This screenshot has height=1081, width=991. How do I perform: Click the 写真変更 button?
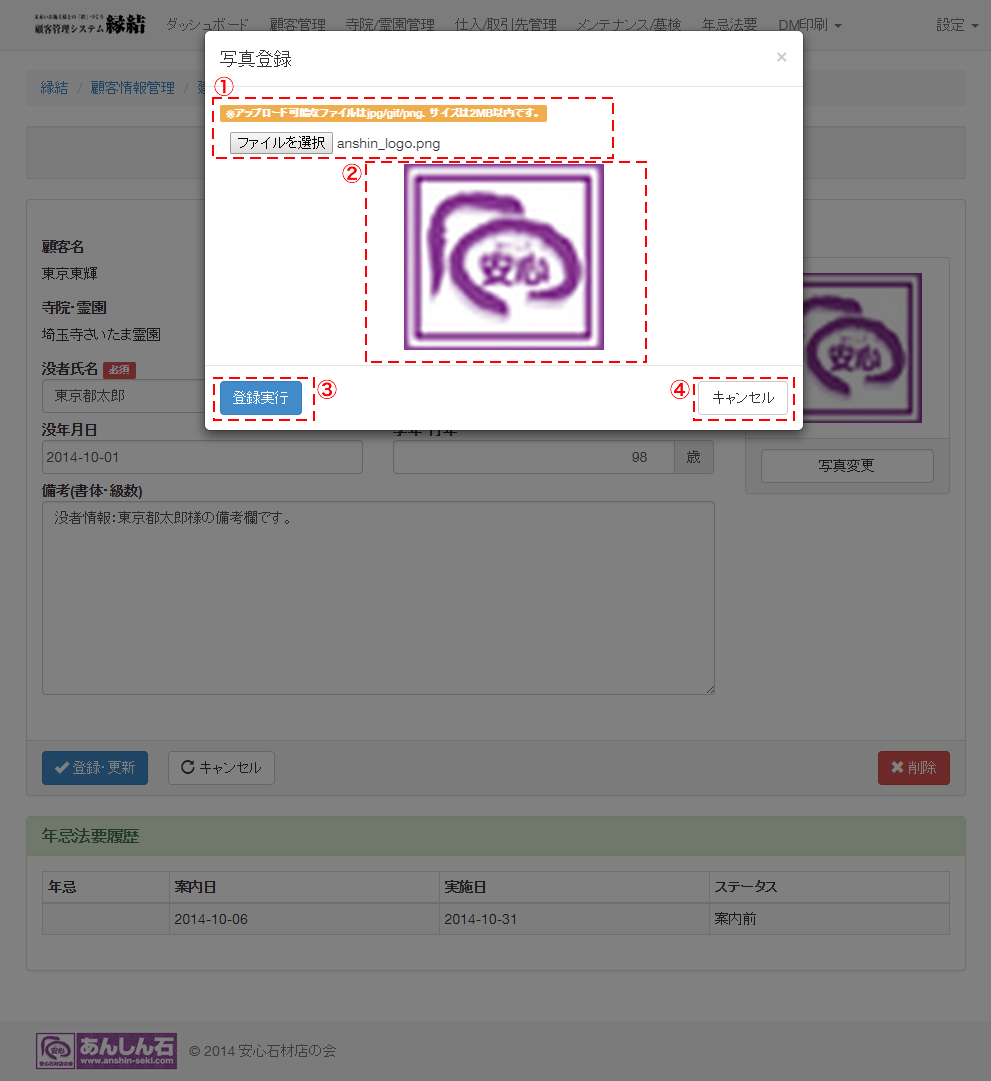tap(847, 466)
